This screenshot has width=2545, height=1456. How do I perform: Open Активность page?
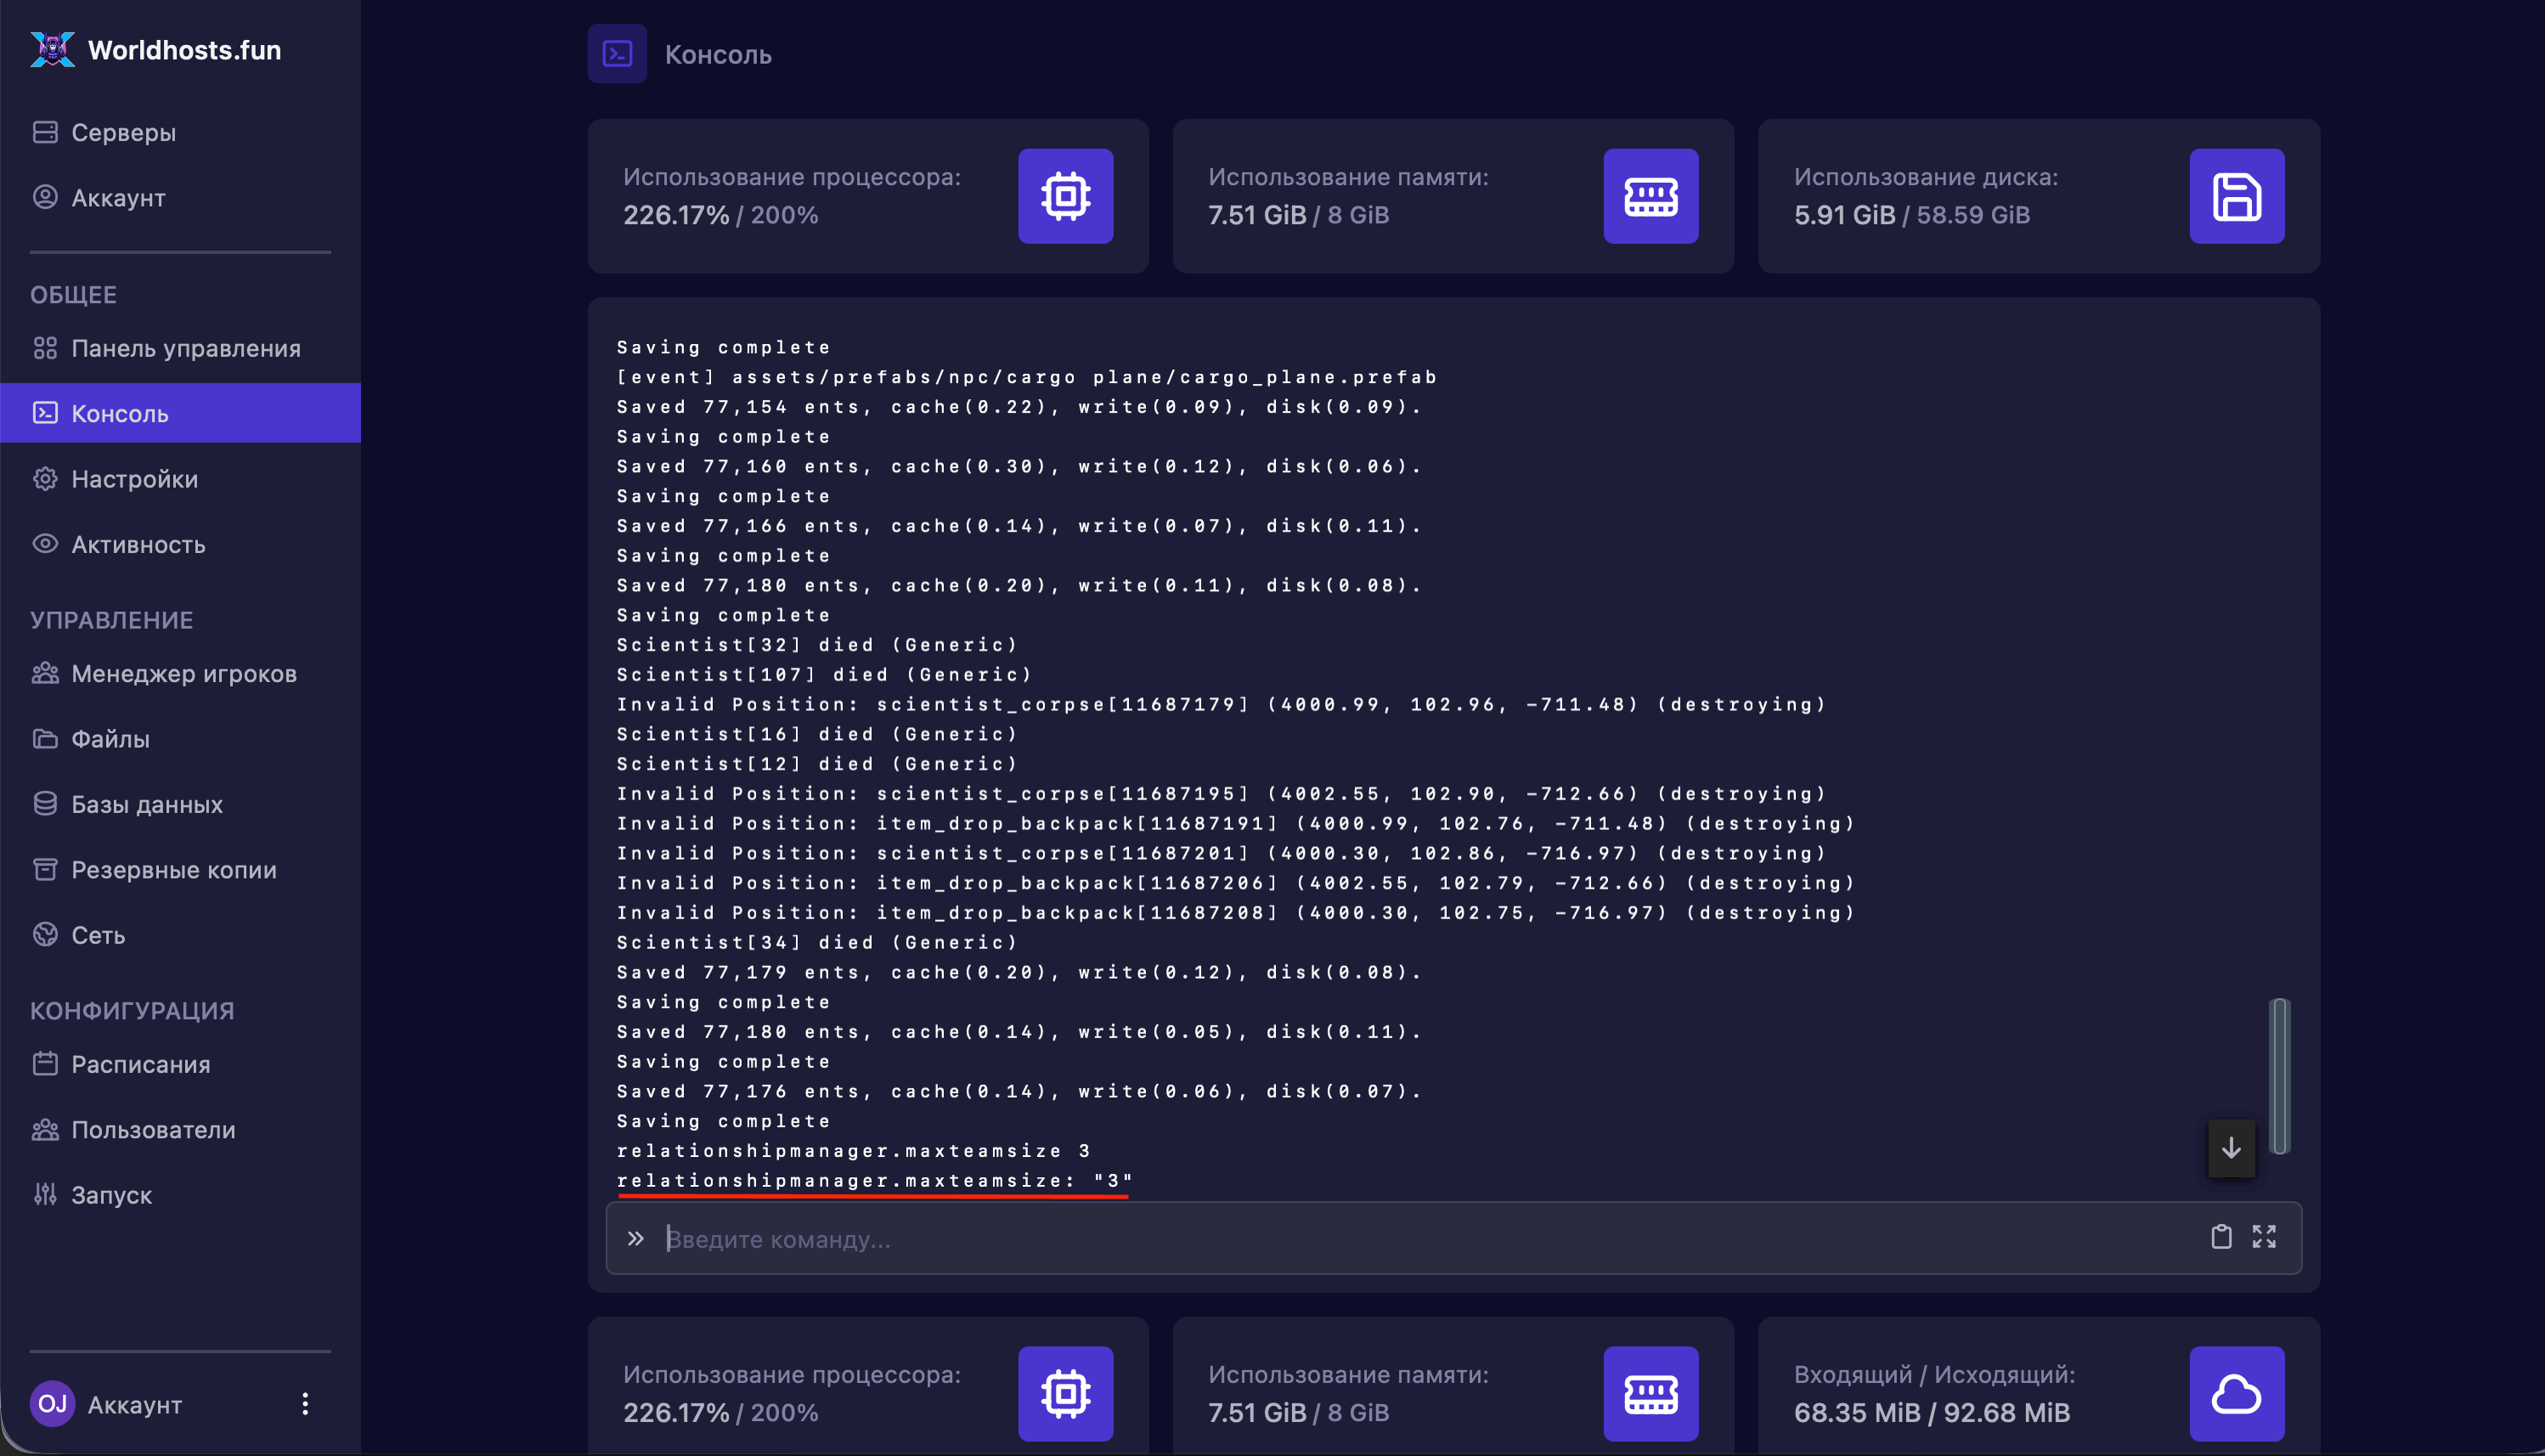pyautogui.click(x=180, y=544)
